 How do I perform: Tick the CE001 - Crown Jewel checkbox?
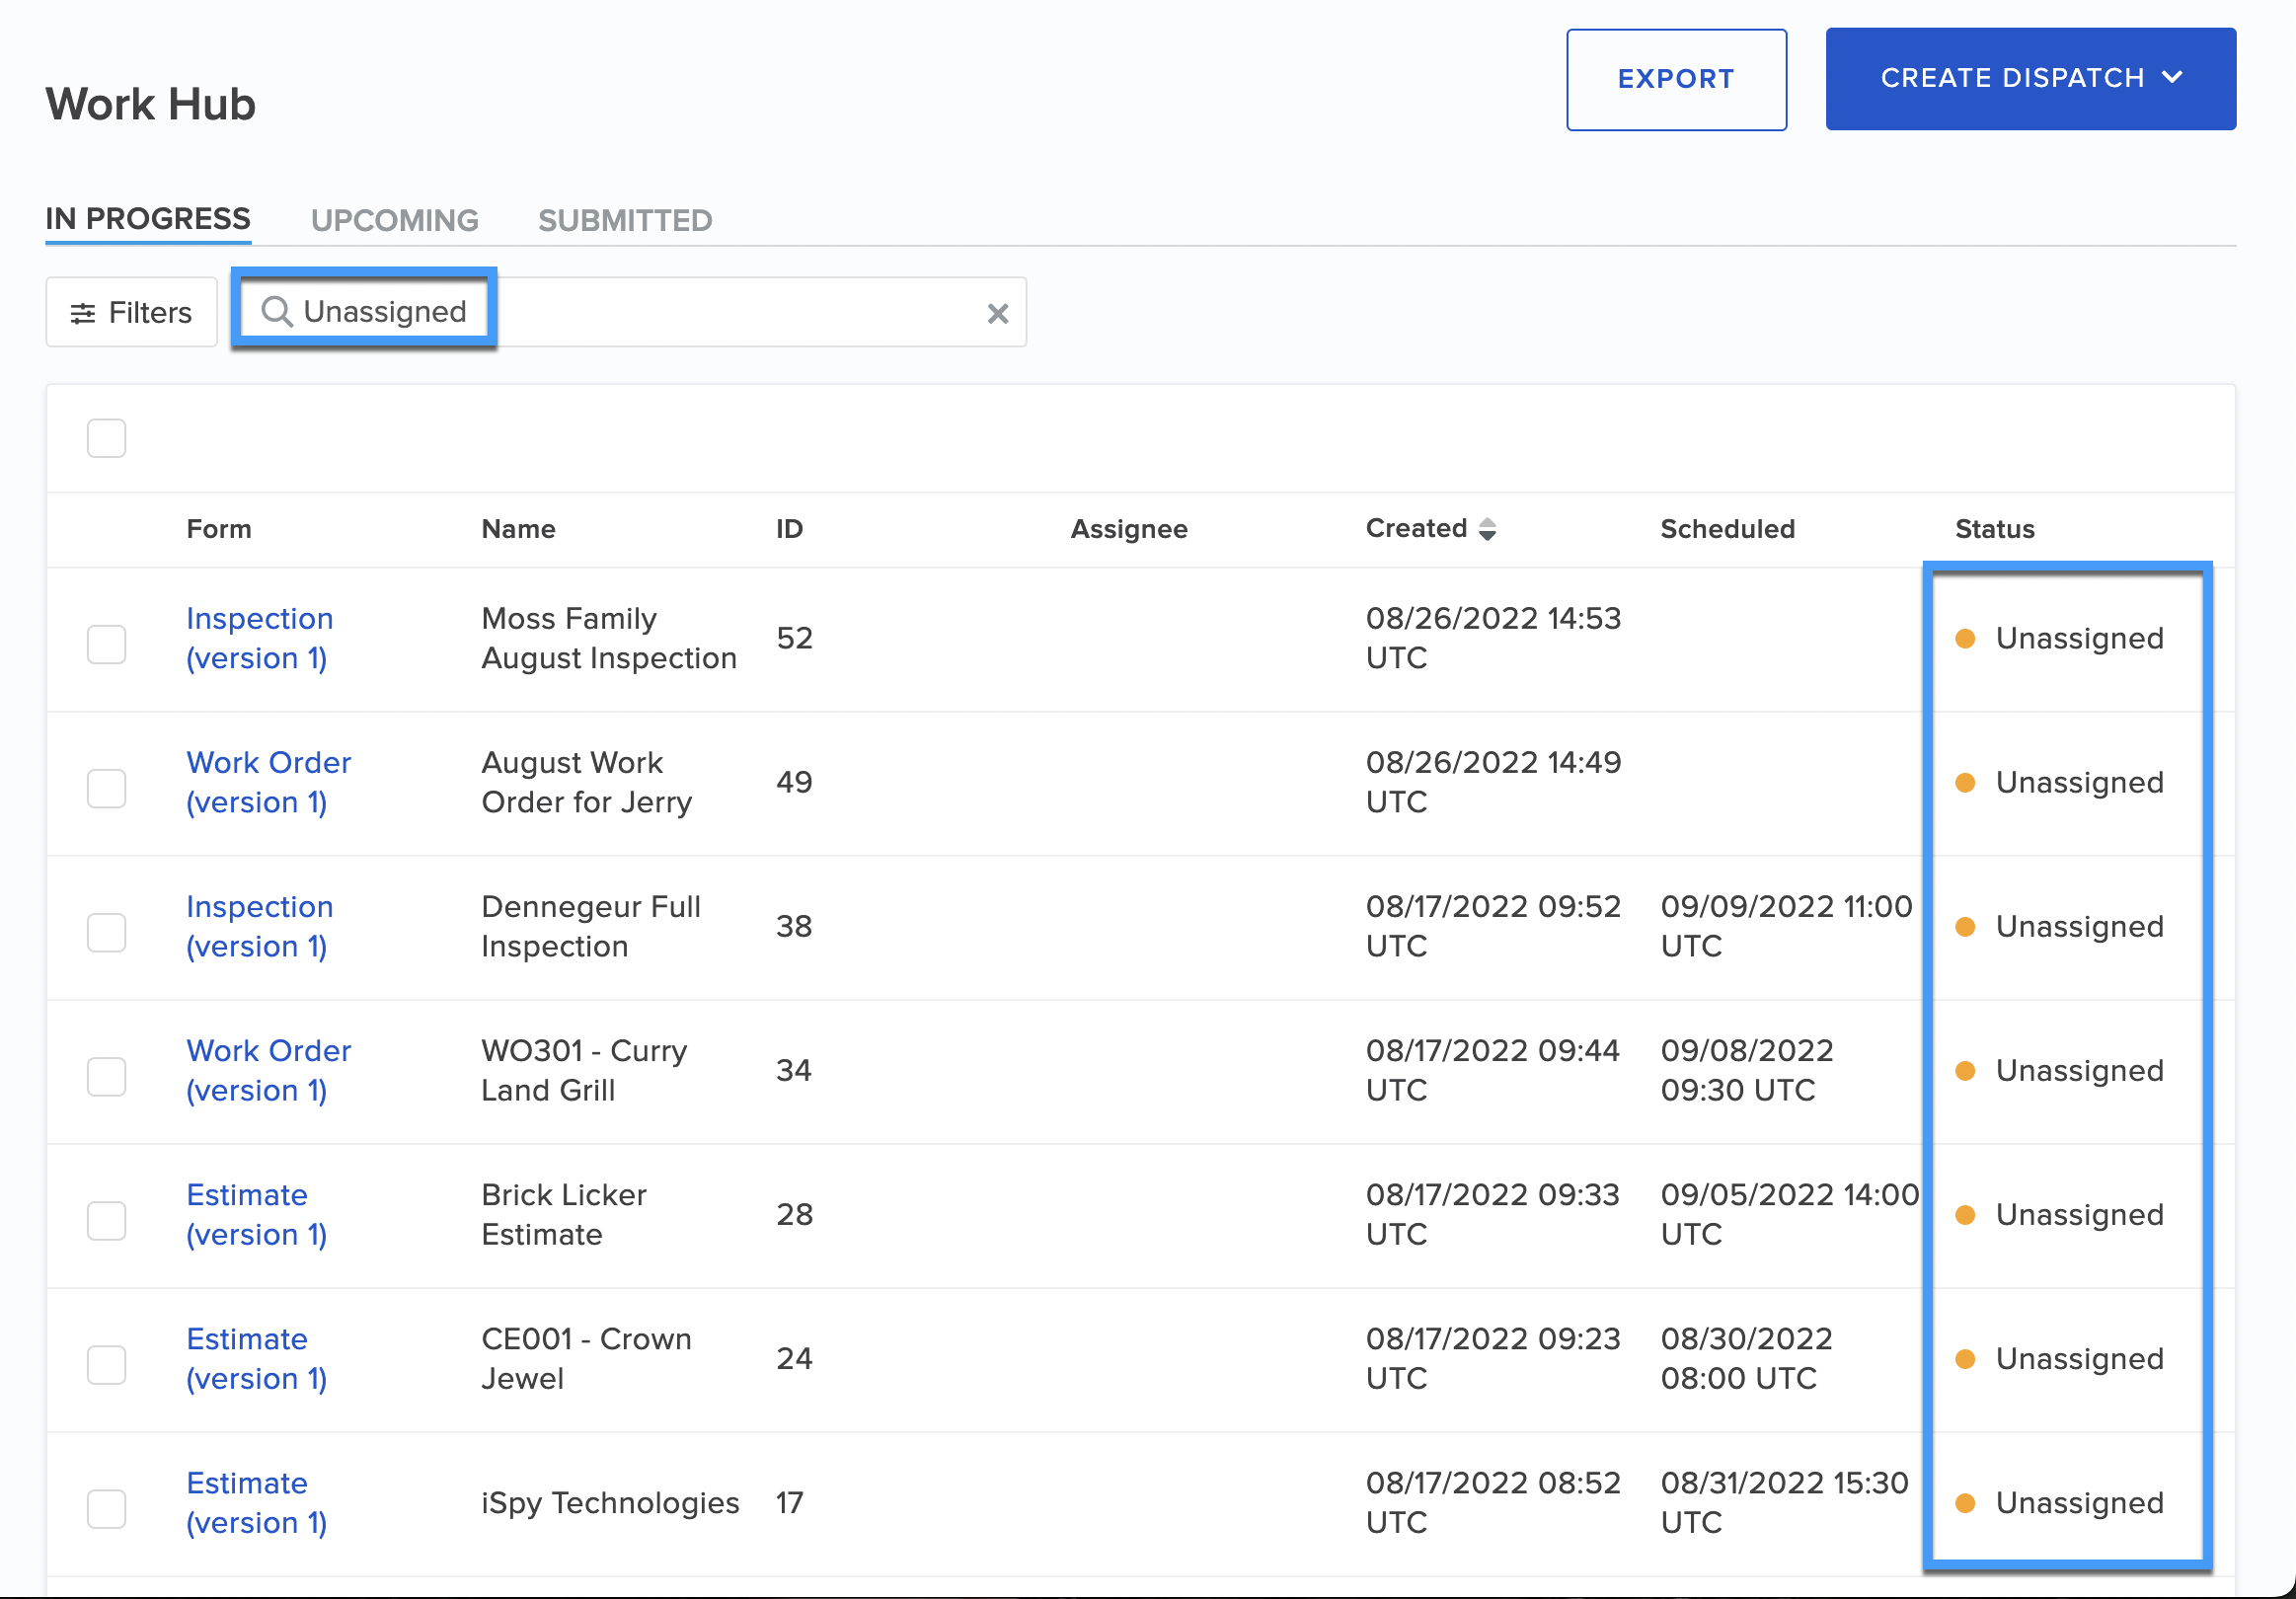tap(106, 1365)
